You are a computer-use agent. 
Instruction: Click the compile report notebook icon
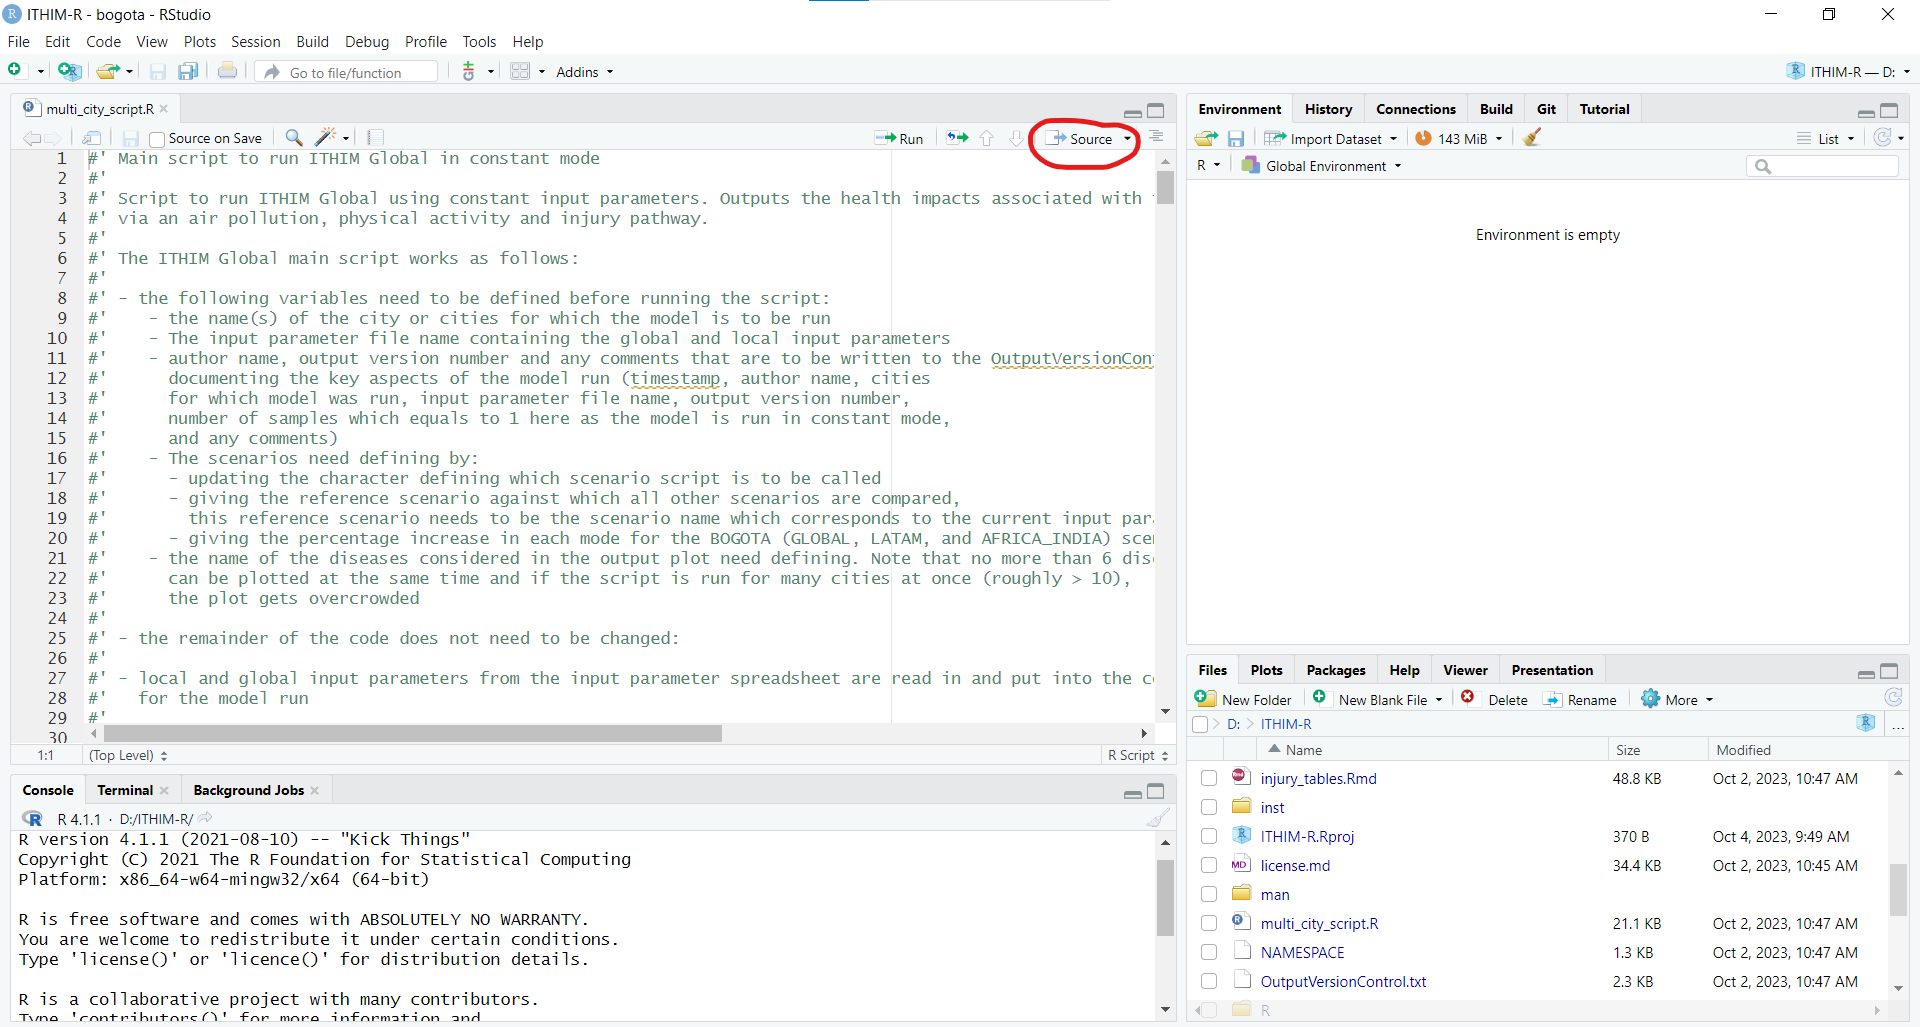(376, 138)
